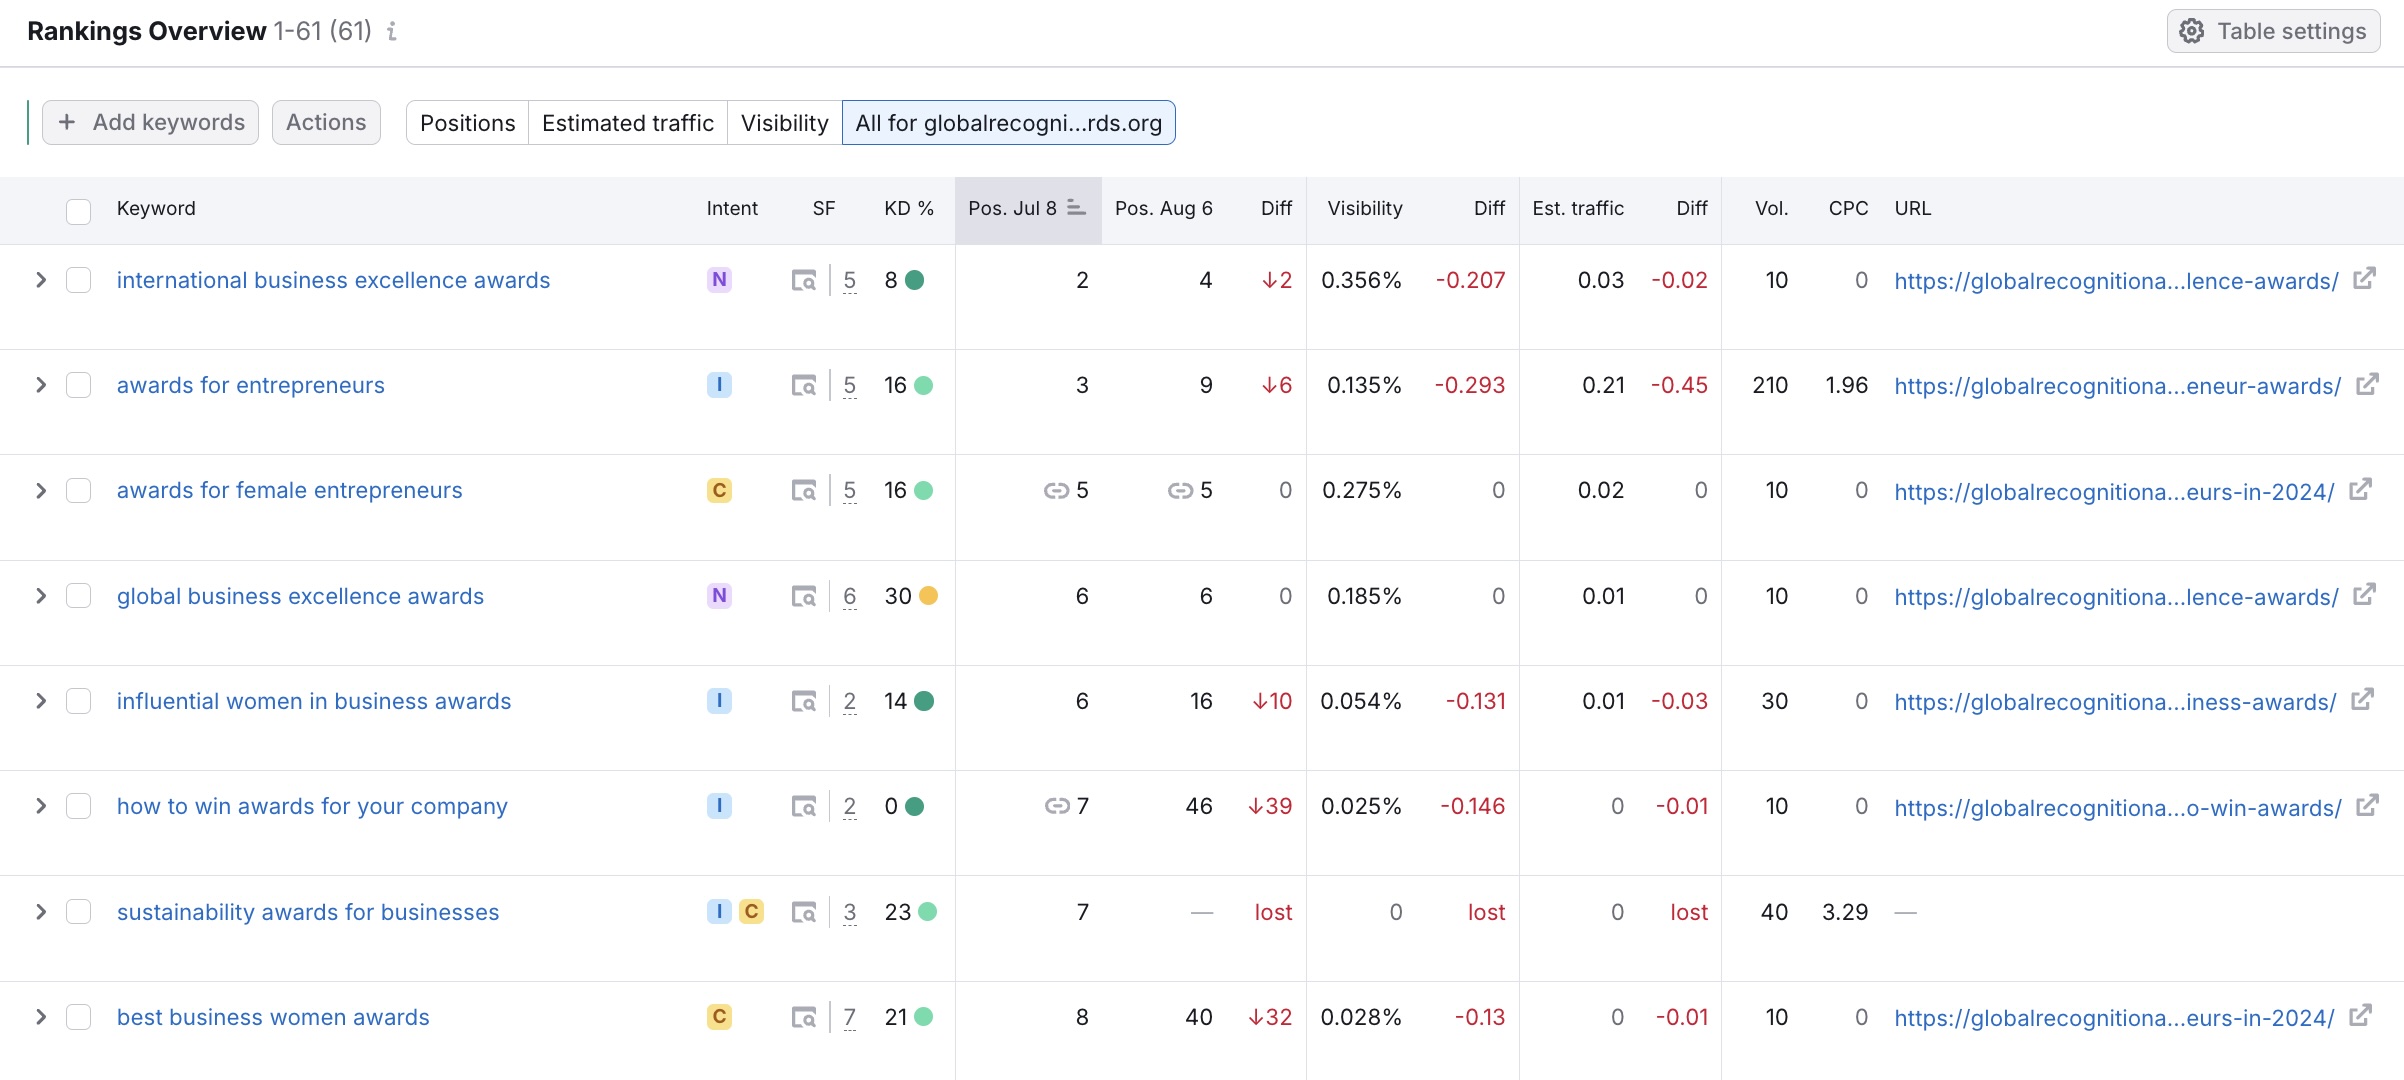2404x1080 pixels.
Task: Select the All for globalrecogni...rds.org tab
Action: click(x=1009, y=123)
